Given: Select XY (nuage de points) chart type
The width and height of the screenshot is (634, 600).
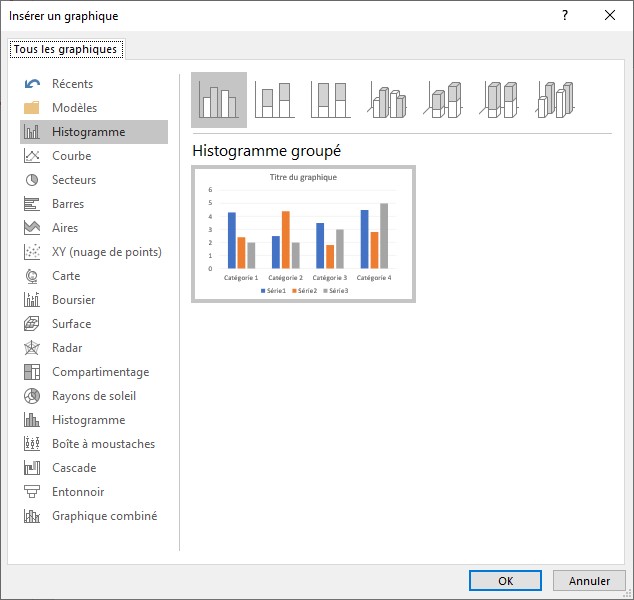Looking at the screenshot, I should [106, 252].
